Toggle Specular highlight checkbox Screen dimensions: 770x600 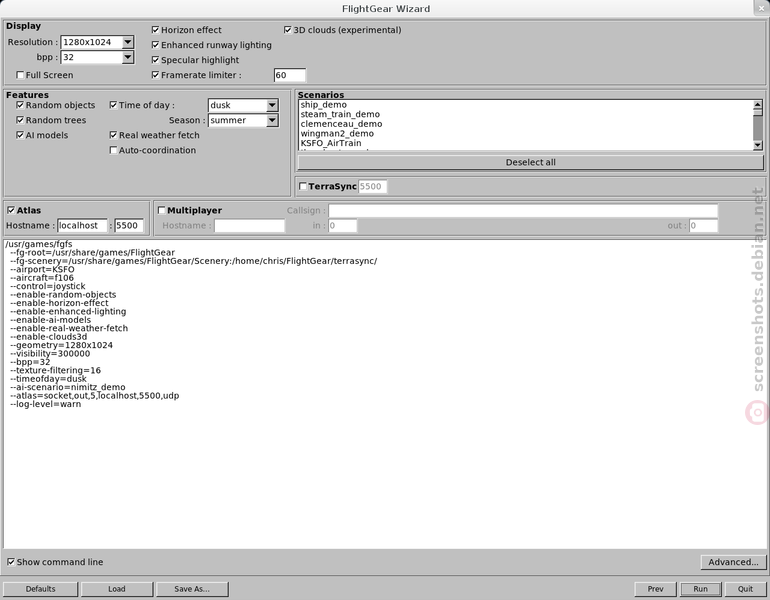pyautogui.click(x=156, y=60)
